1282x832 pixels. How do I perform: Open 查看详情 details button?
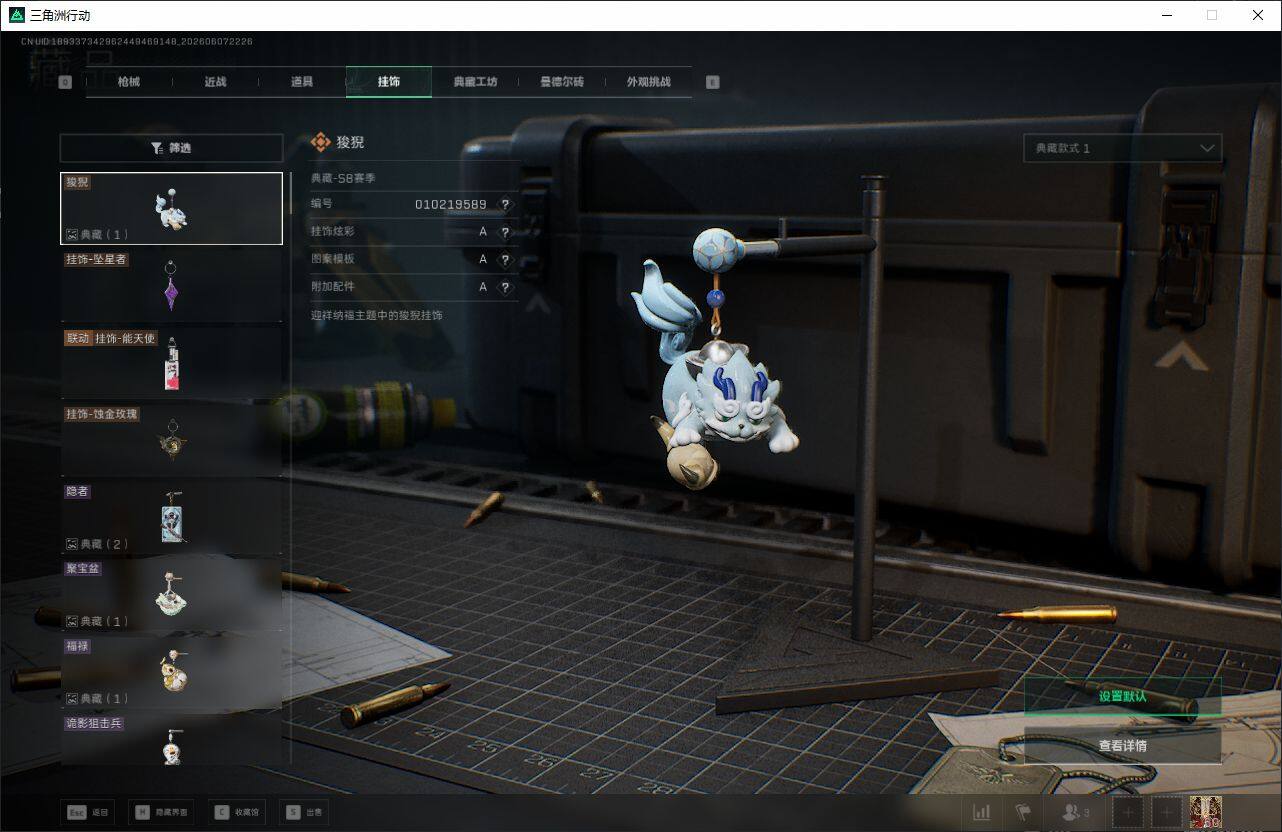pos(1122,745)
